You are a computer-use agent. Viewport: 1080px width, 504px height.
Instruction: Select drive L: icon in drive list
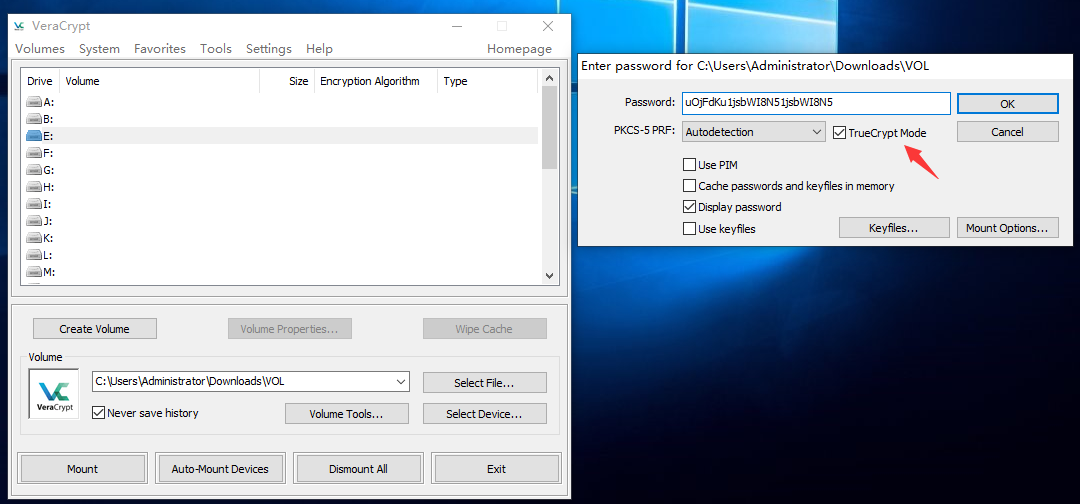click(34, 255)
